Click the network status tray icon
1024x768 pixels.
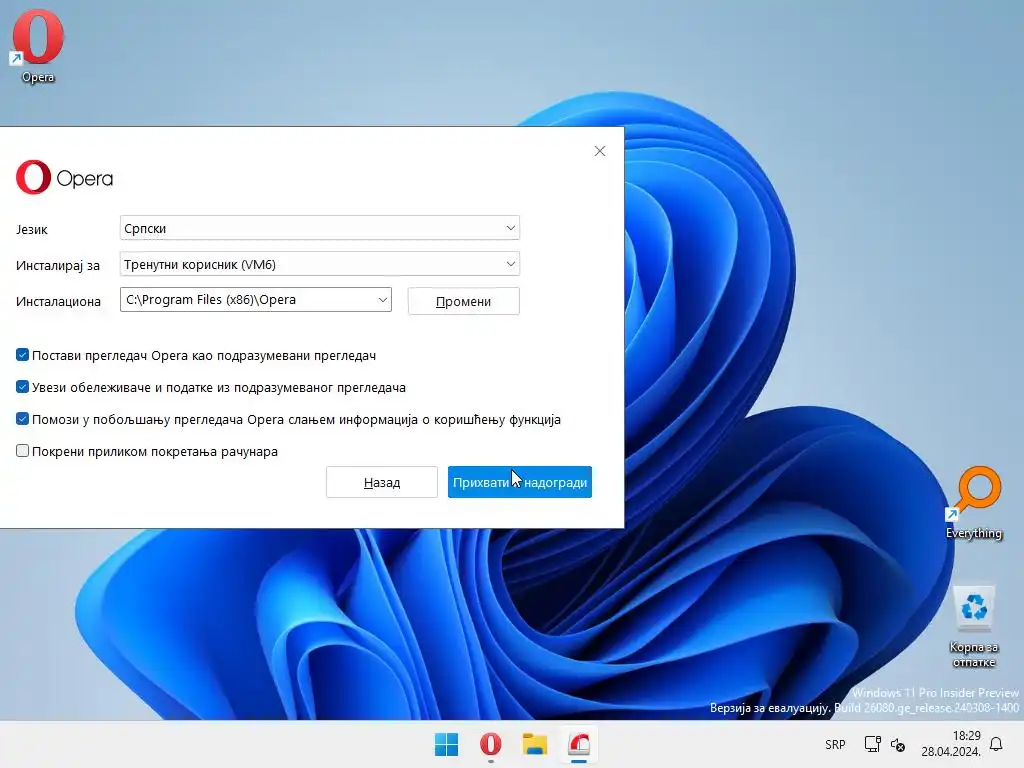coord(872,744)
